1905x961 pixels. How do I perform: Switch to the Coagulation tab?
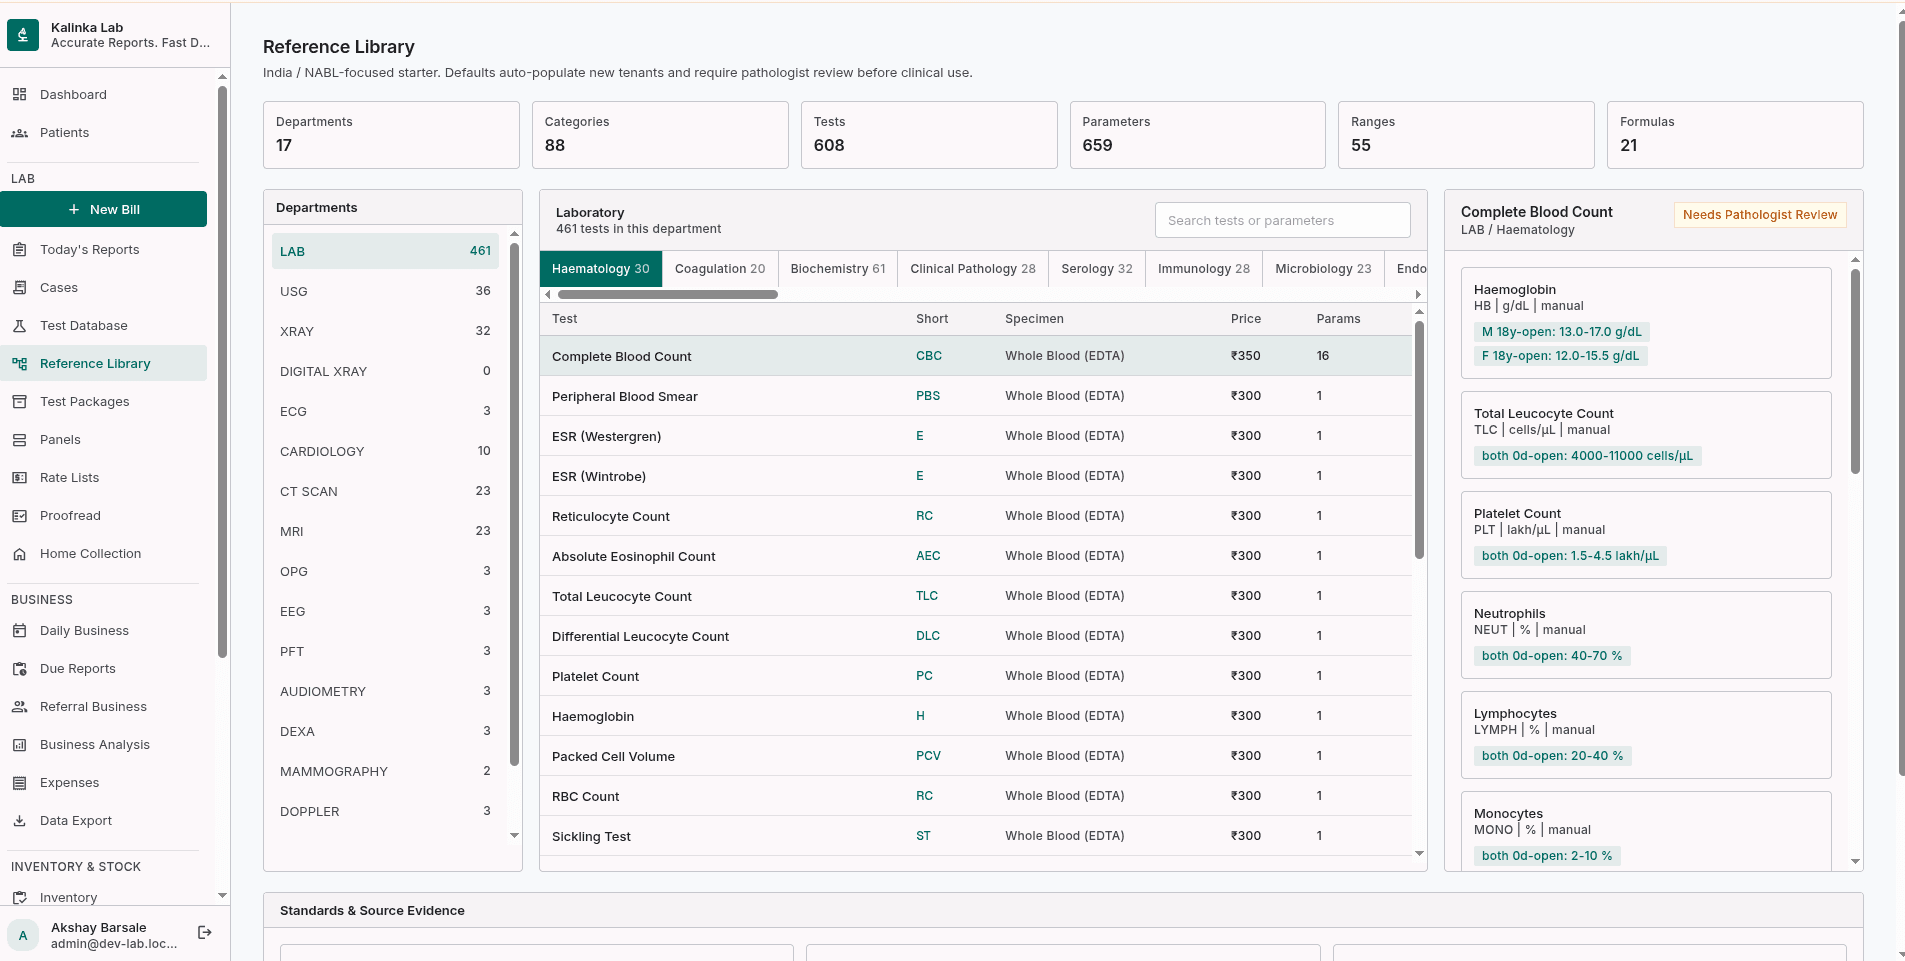[x=719, y=268]
